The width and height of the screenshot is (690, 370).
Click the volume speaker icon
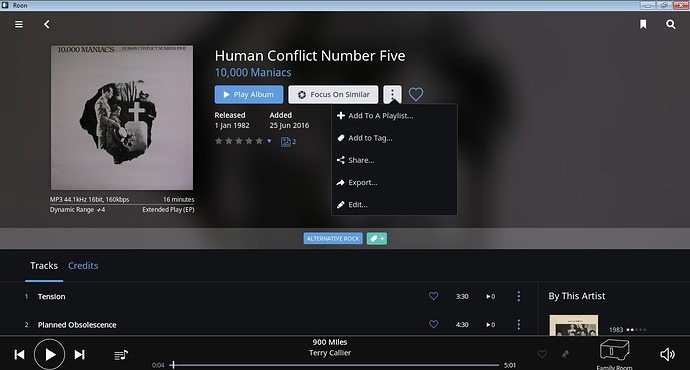pos(667,355)
